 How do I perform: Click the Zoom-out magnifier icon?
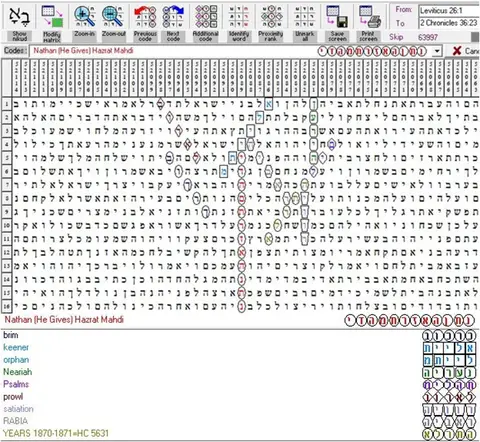point(113,16)
